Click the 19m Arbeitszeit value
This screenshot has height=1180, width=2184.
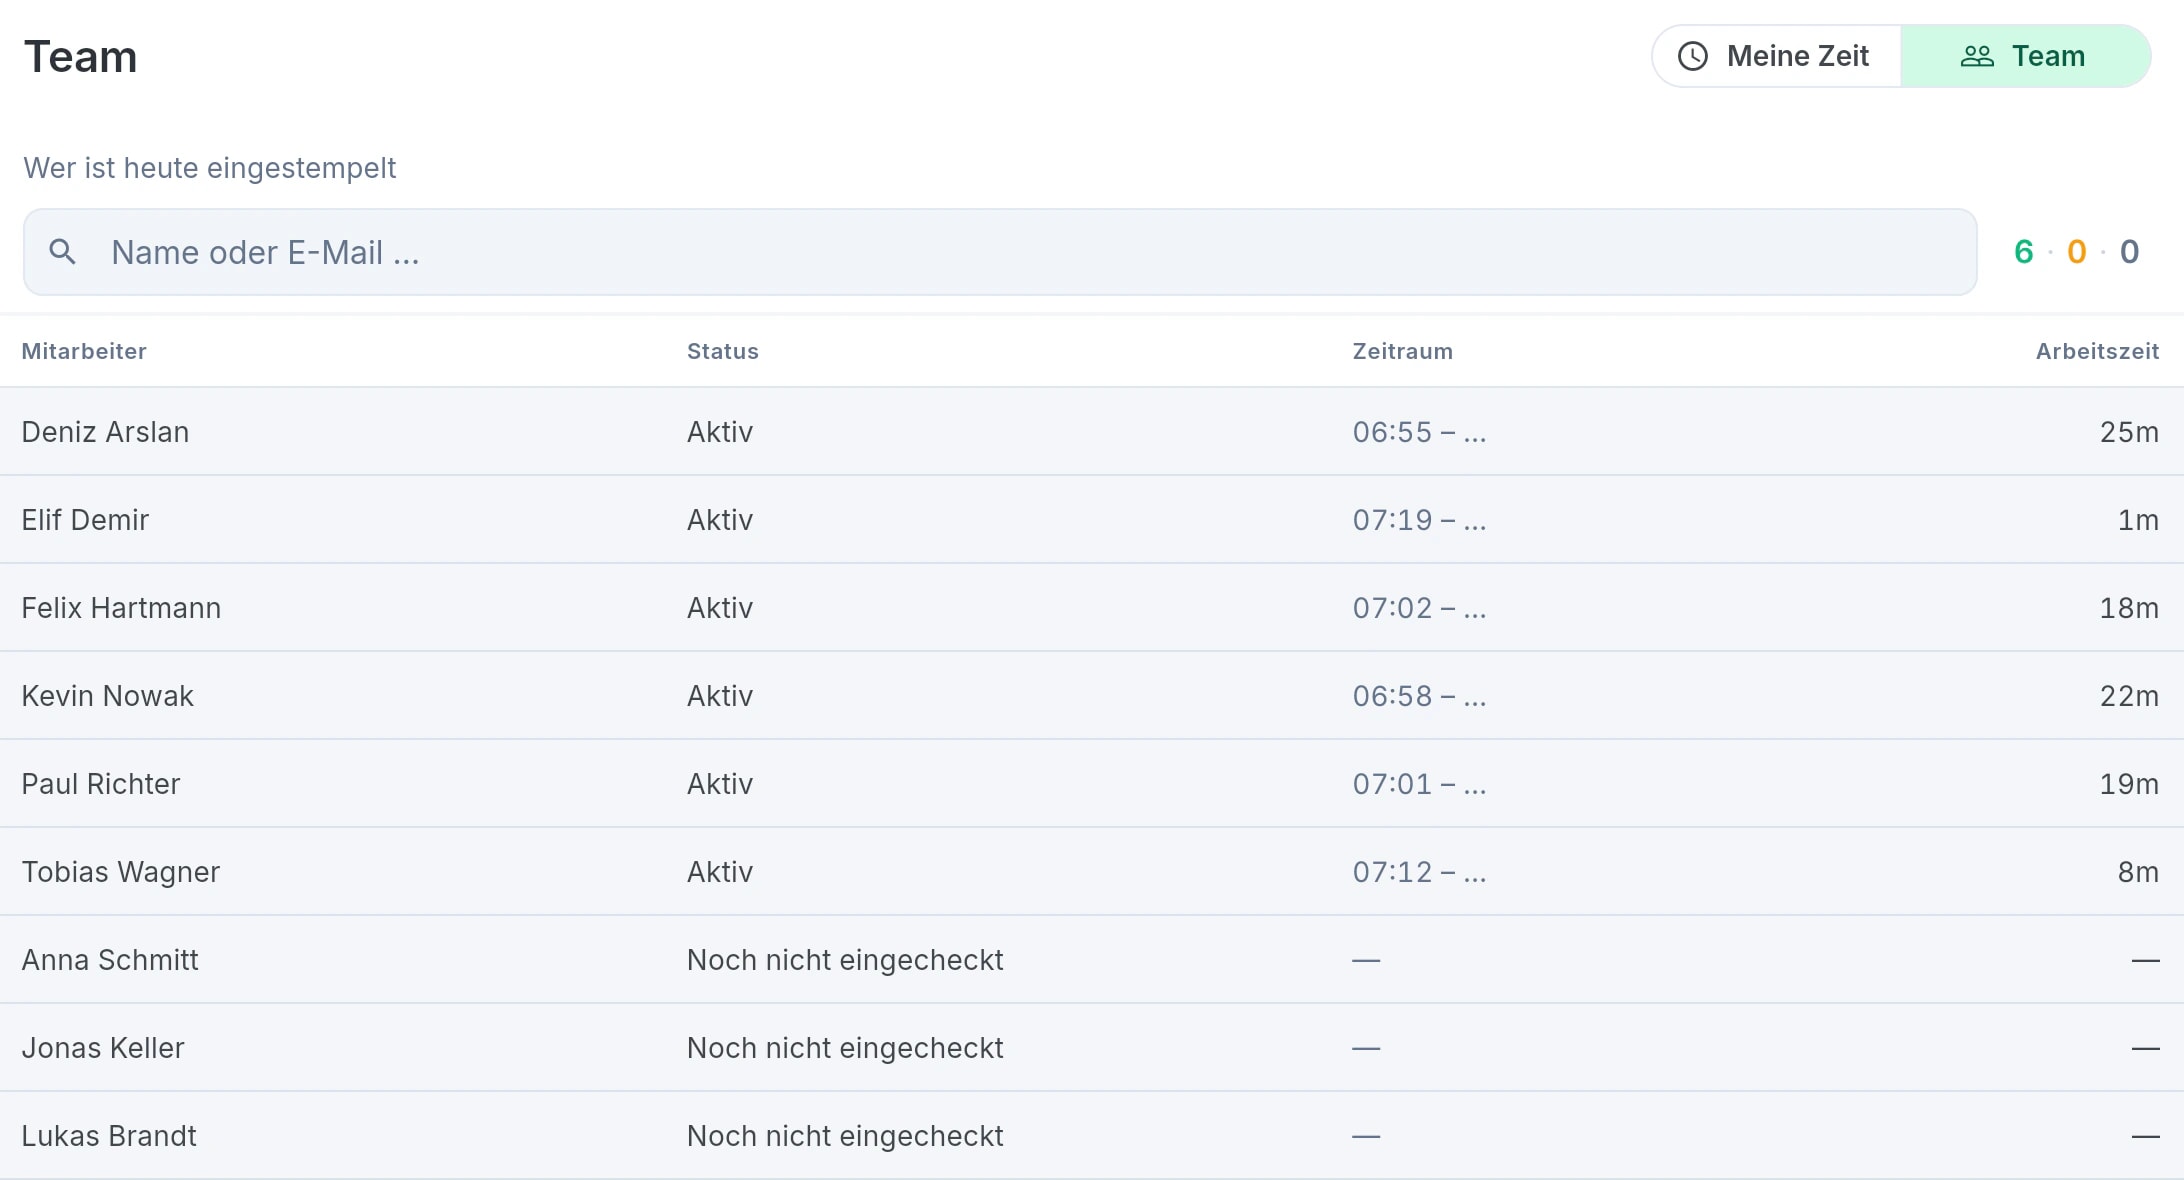click(2129, 784)
